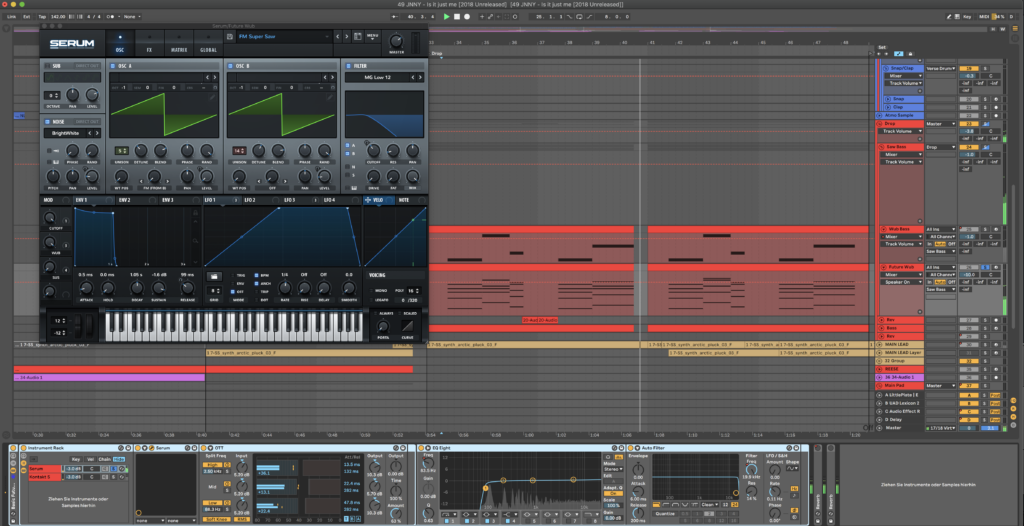Open Auto Filter Clean circuit dropdown
Image resolution: width=1024 pixels, height=526 pixels.
[712, 504]
